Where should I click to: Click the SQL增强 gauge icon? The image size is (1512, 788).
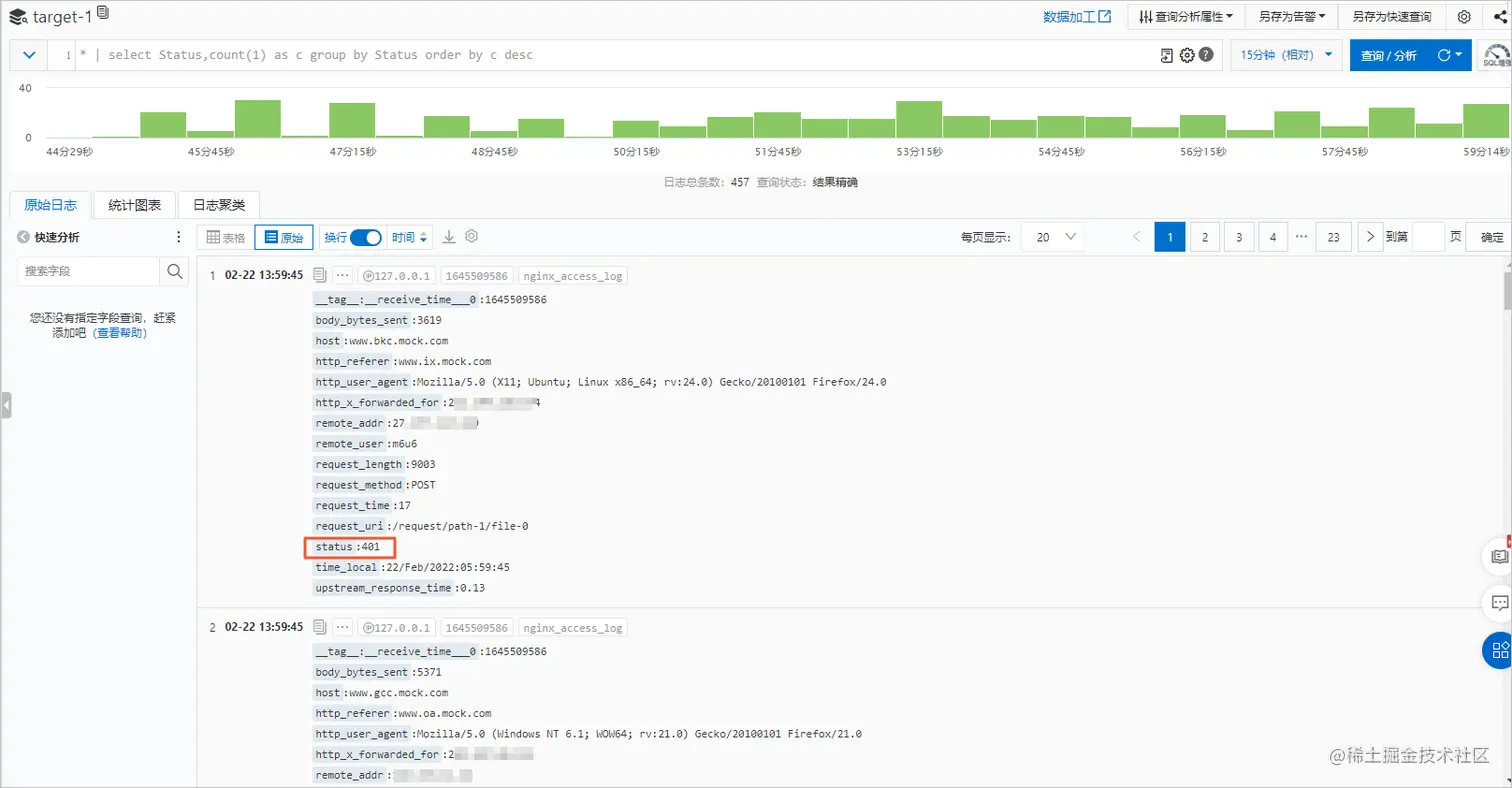(1495, 55)
